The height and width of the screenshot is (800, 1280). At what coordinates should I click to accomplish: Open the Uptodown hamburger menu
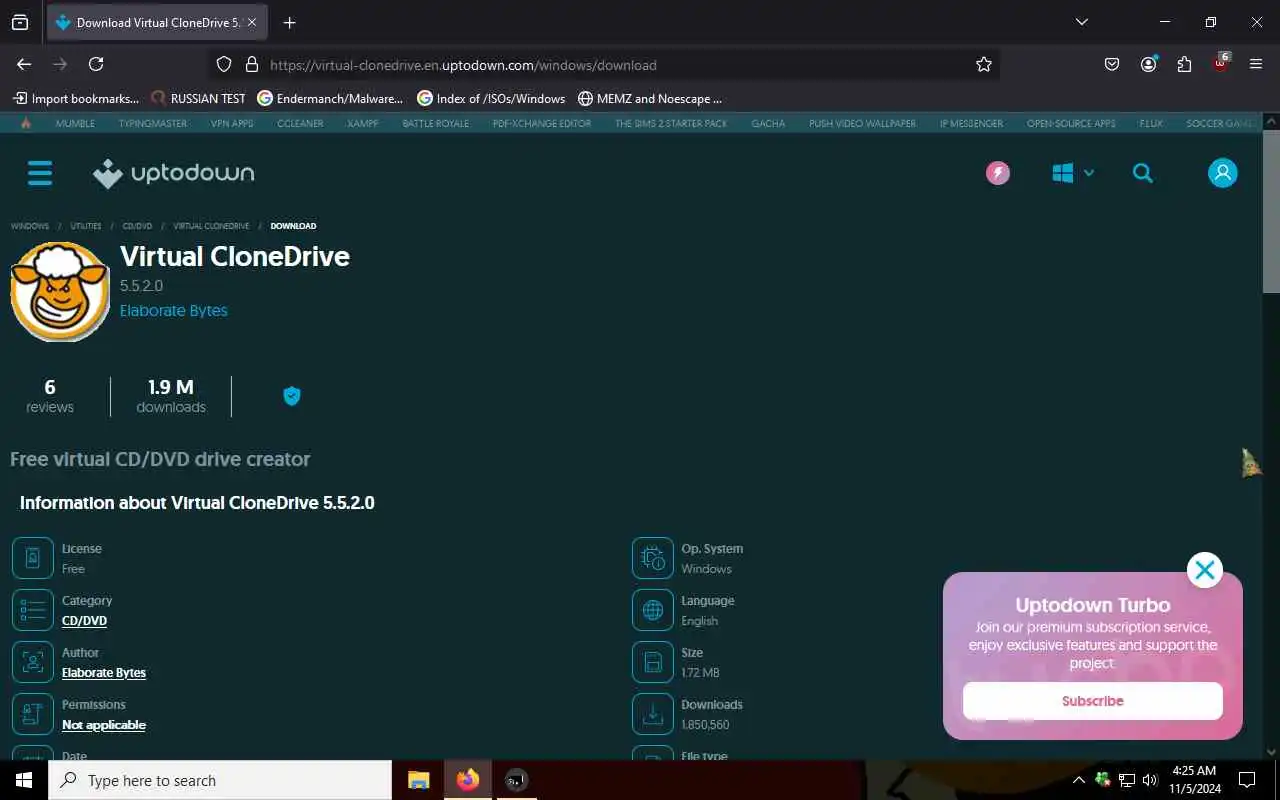40,173
